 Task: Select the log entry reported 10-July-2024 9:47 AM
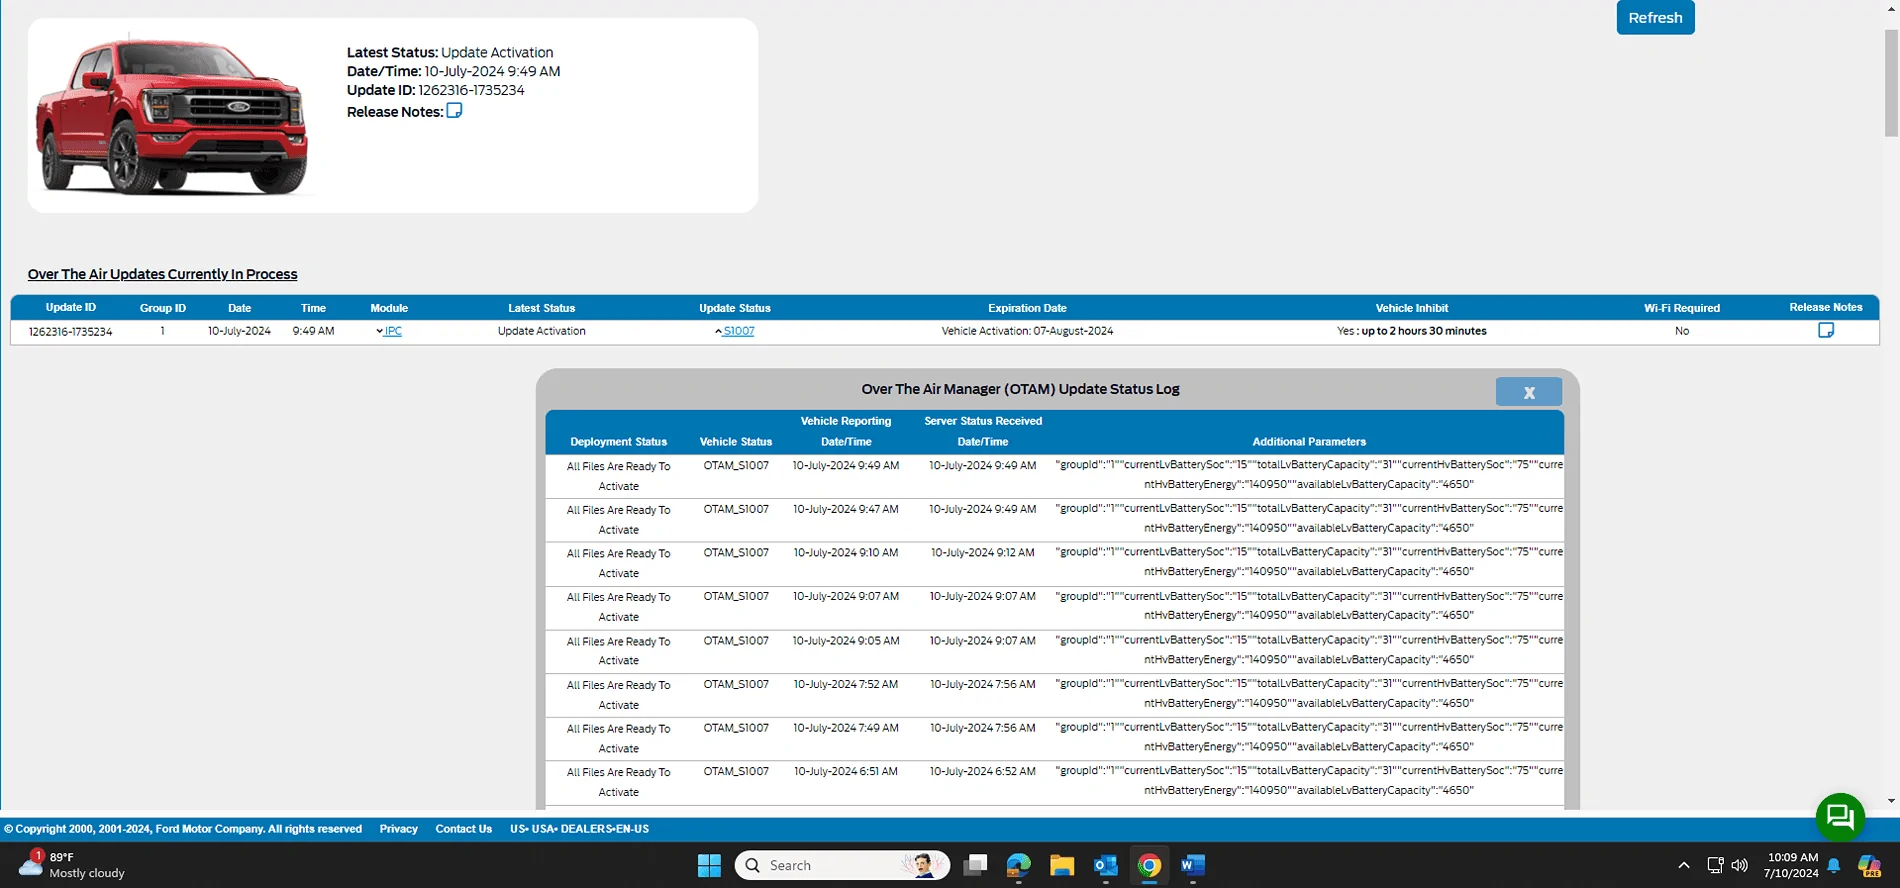1054,520
